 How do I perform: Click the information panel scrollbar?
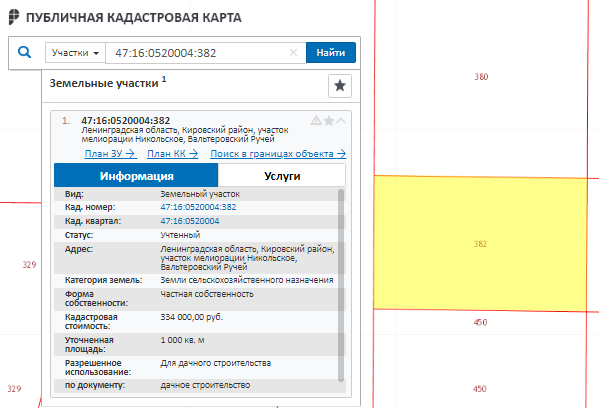[341, 285]
